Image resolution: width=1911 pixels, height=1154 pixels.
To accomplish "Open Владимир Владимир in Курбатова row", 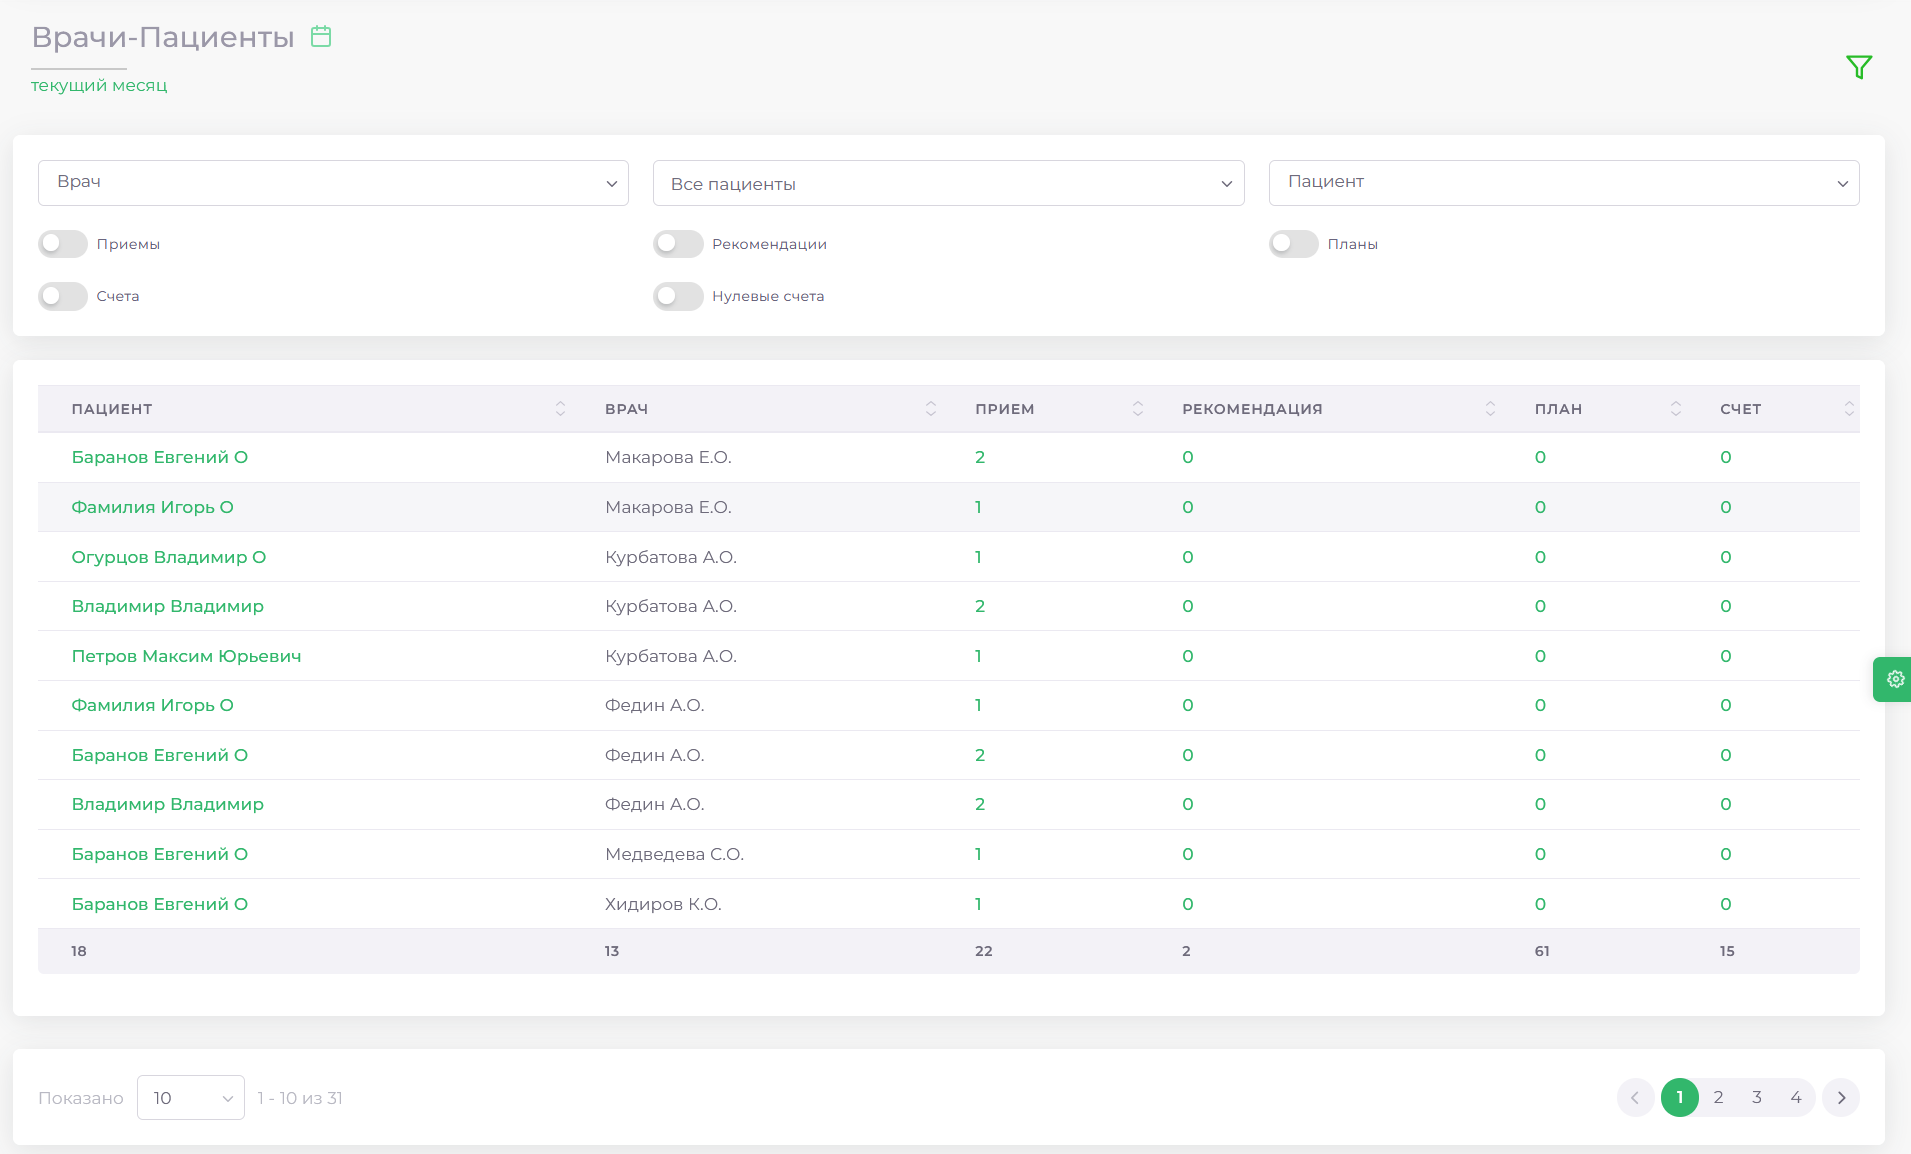I will [x=168, y=606].
